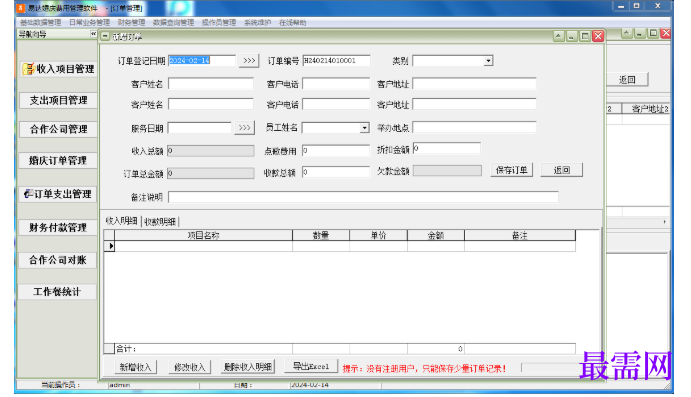691x397 pixels.
Task: Click the 服务日期 input field
Action: [x=200, y=128]
